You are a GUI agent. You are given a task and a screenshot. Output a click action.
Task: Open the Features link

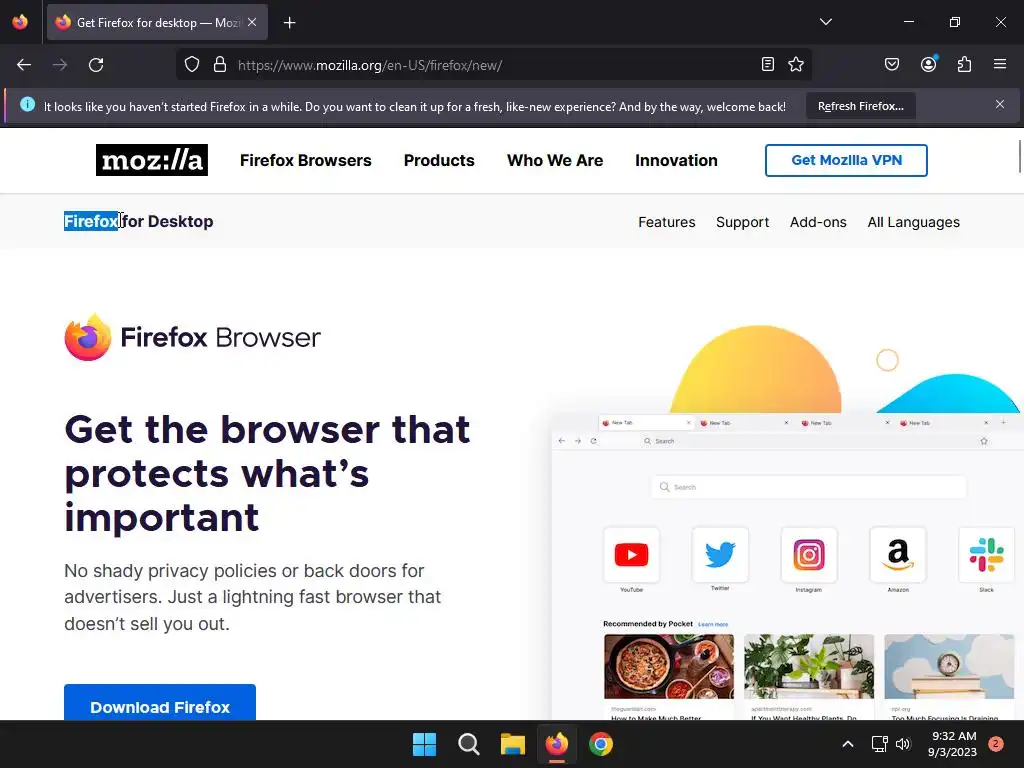click(667, 222)
